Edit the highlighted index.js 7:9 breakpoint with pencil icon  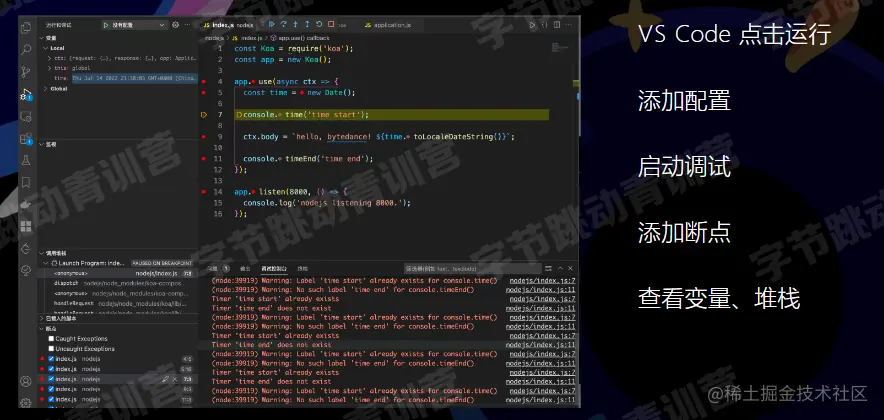click(166, 379)
